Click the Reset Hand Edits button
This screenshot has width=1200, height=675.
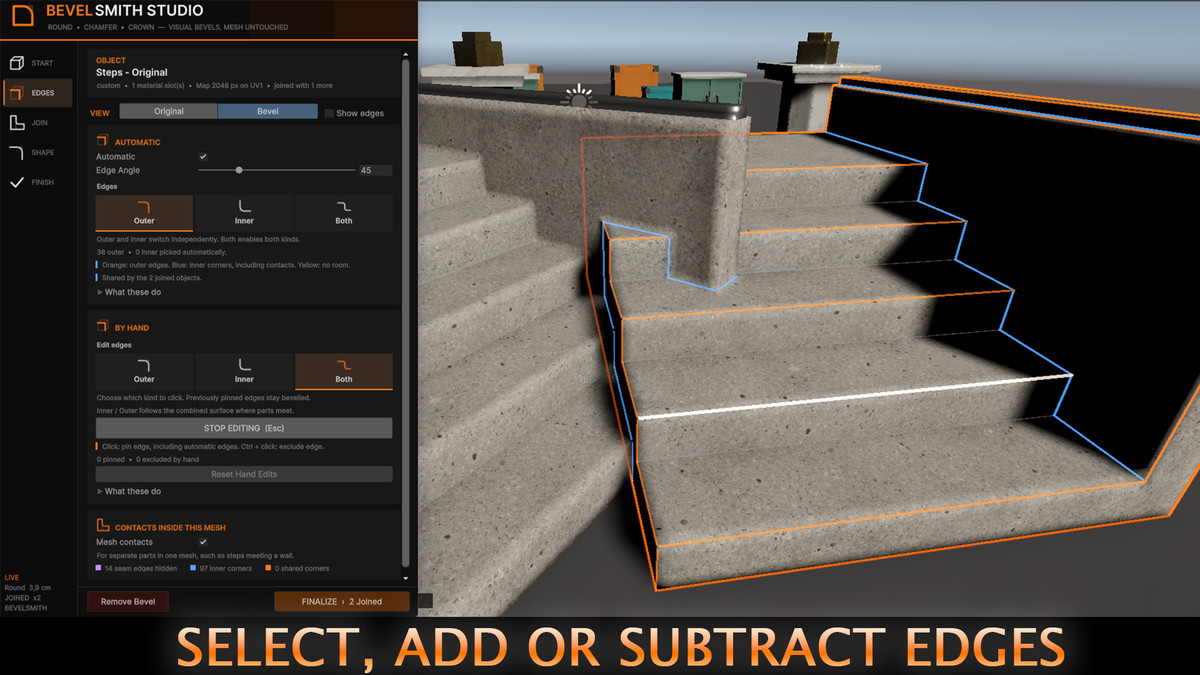pyautogui.click(x=244, y=474)
